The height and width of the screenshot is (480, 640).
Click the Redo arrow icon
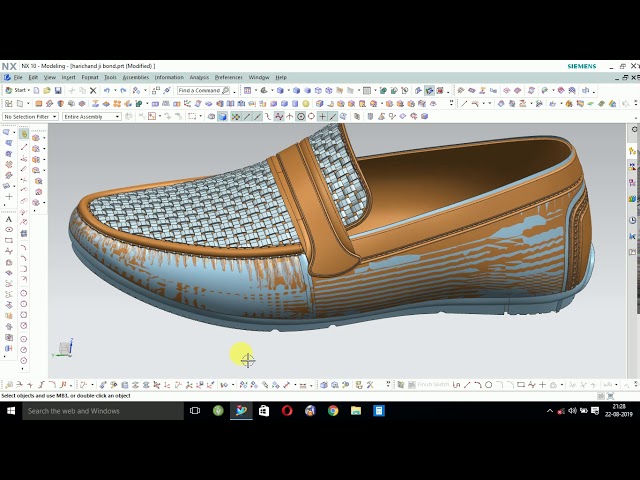(123, 91)
